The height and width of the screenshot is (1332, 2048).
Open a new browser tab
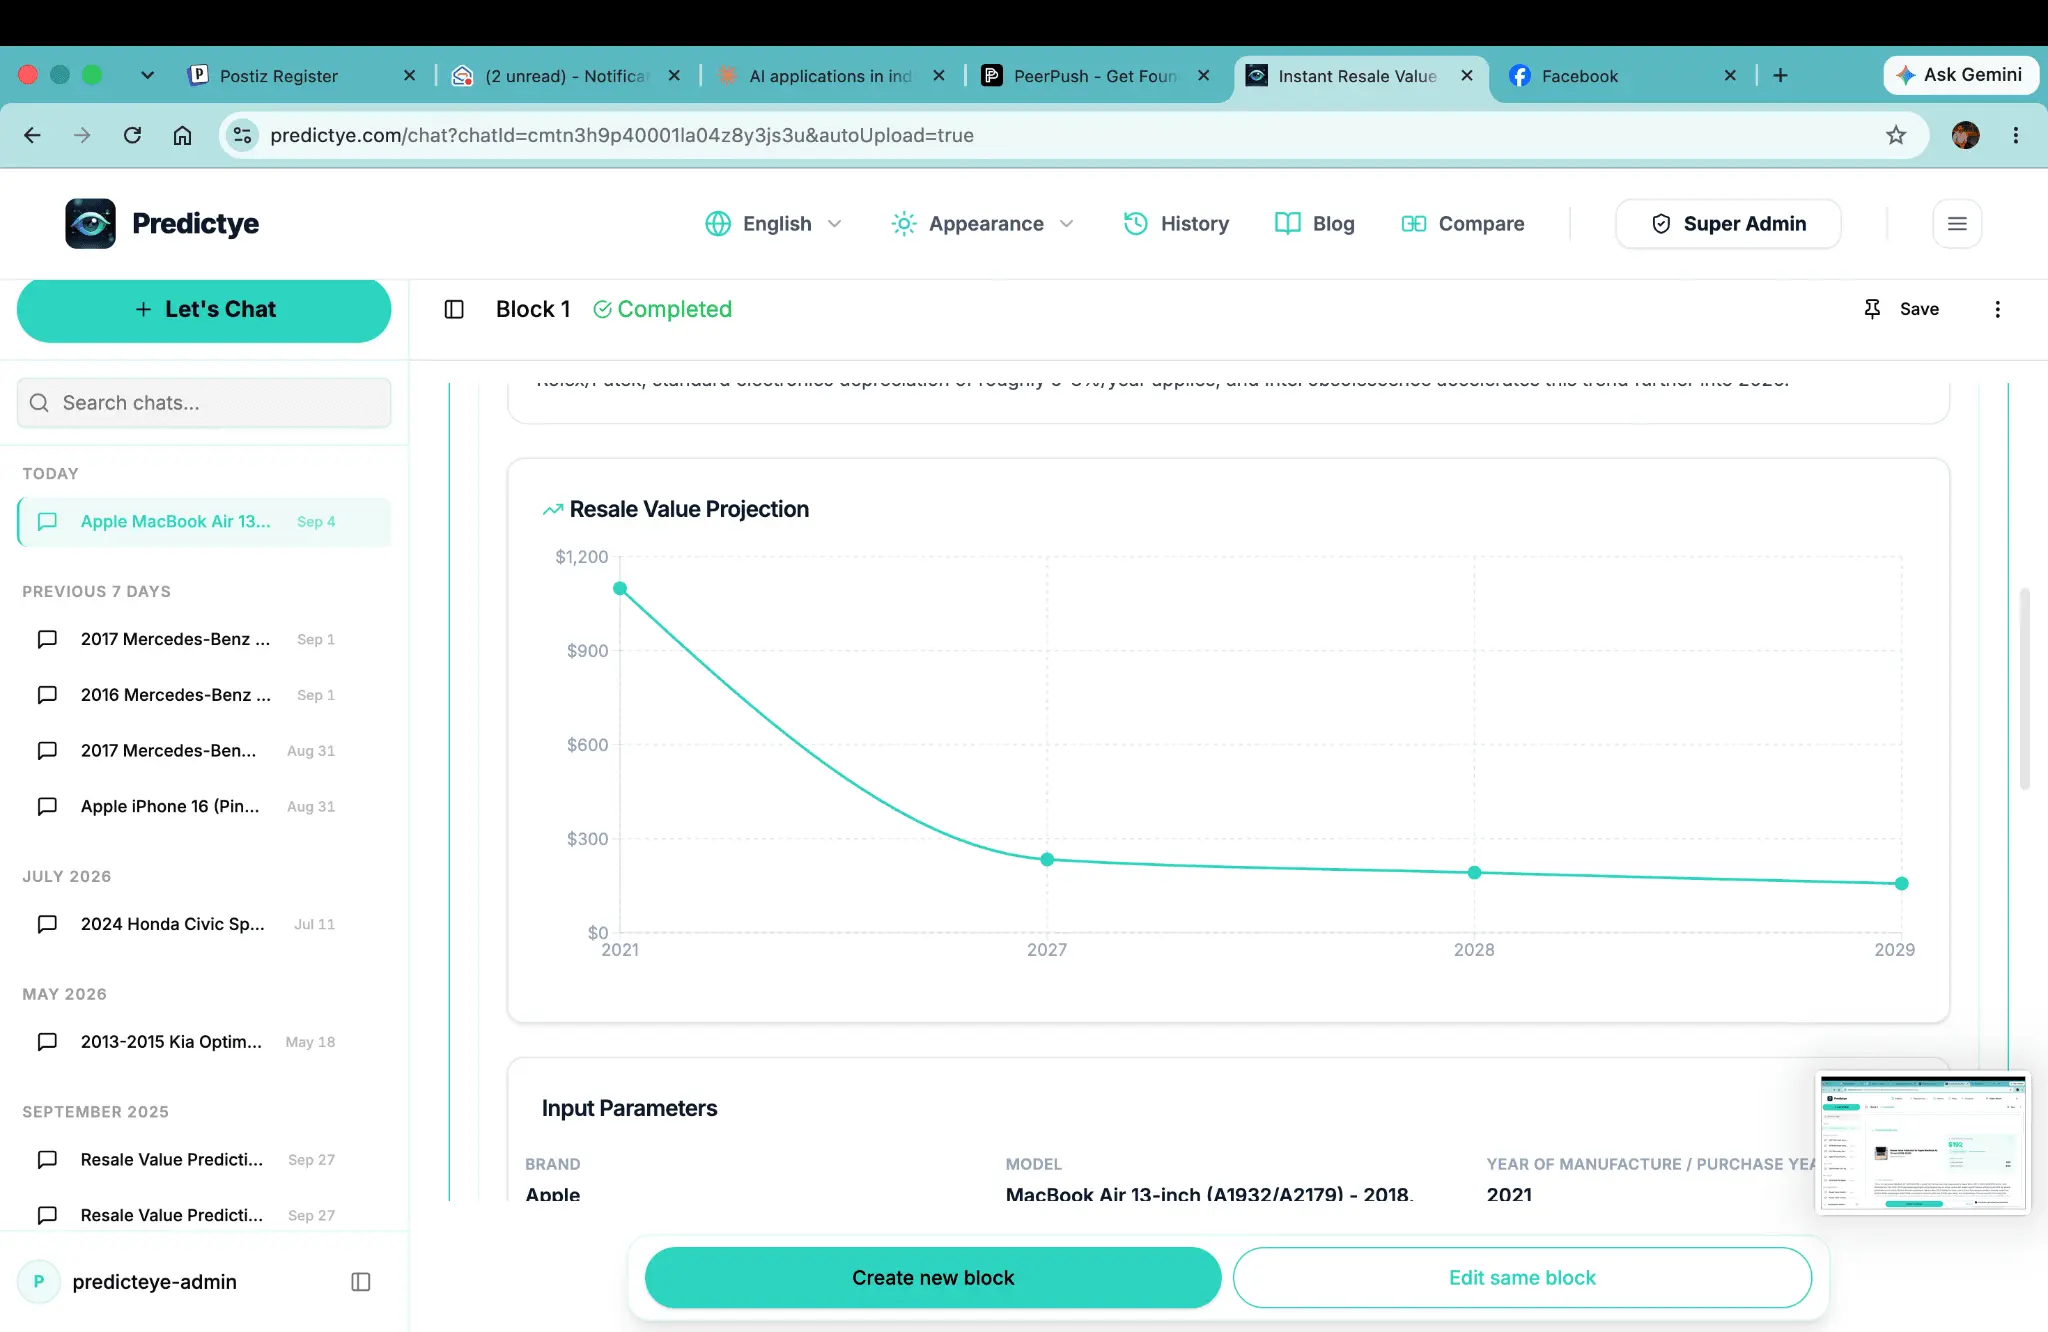1780,75
